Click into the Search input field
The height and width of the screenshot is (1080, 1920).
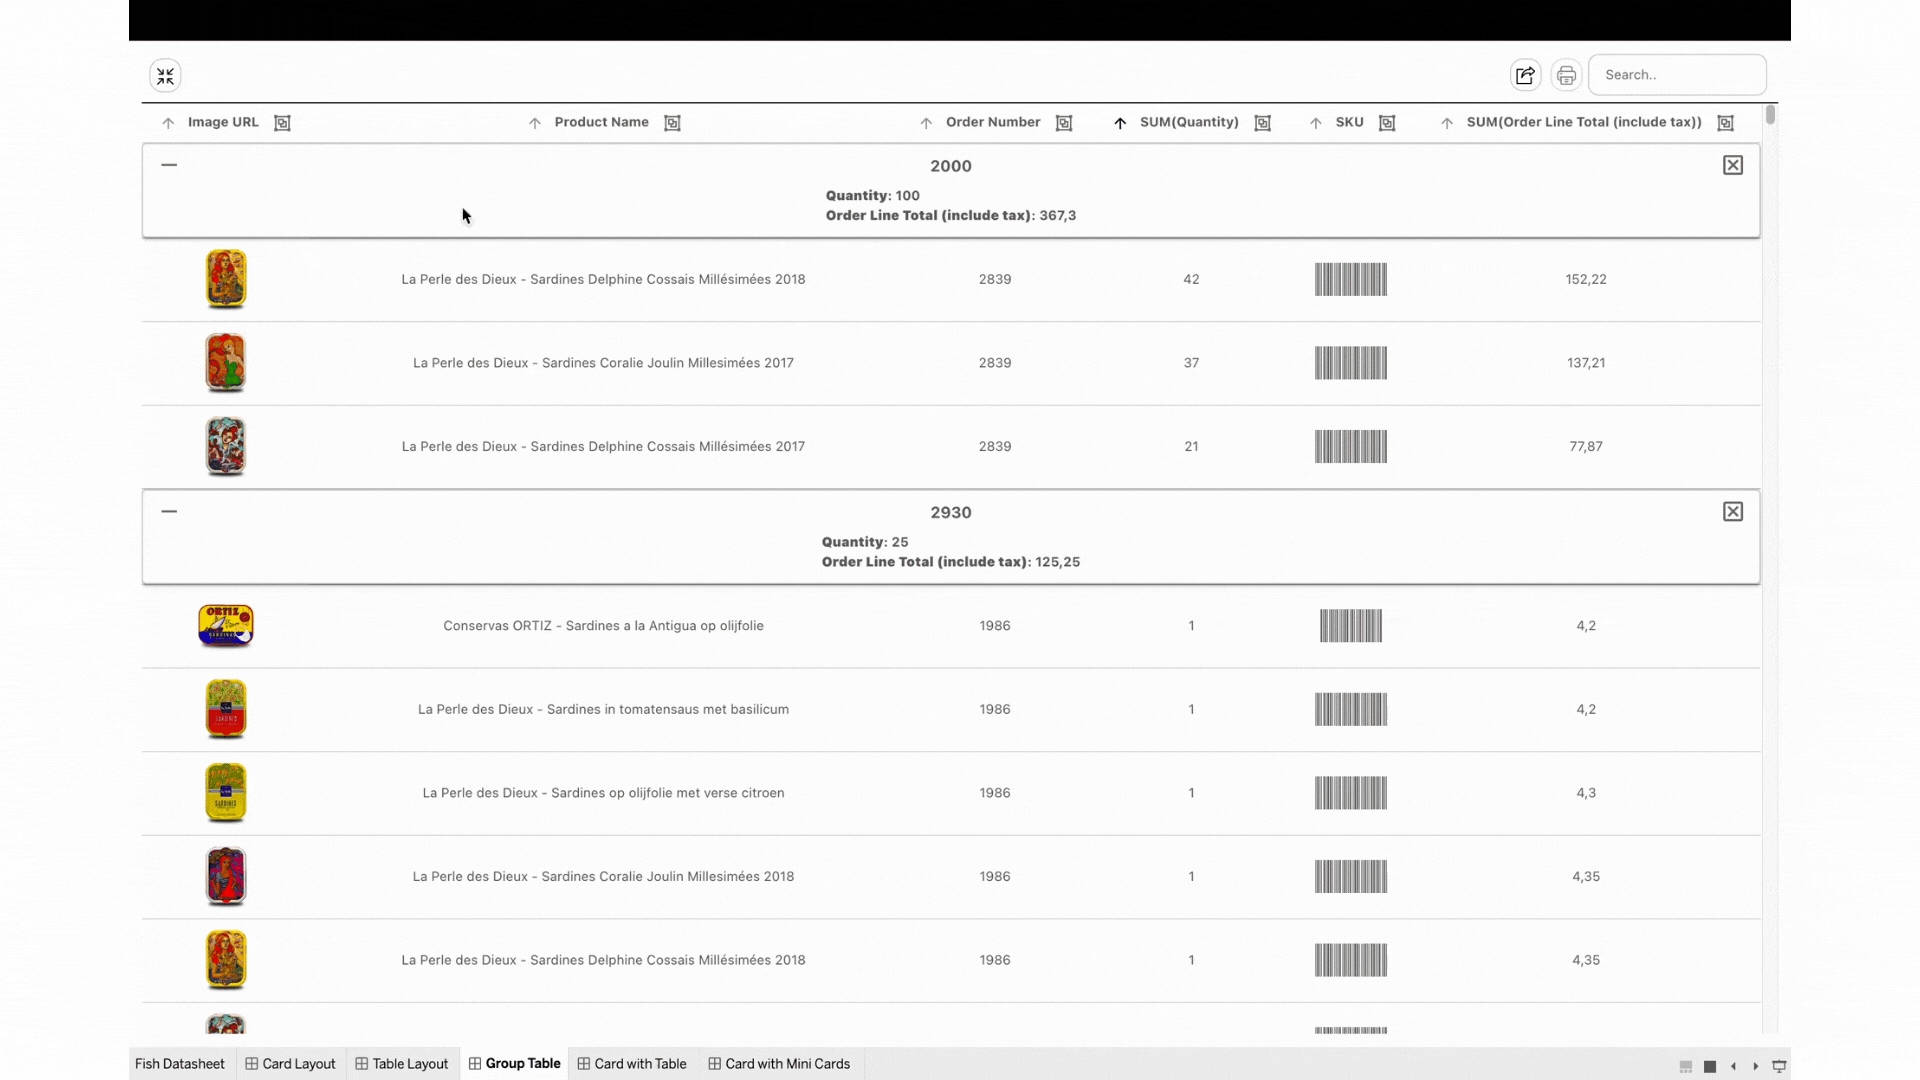pyautogui.click(x=1677, y=75)
